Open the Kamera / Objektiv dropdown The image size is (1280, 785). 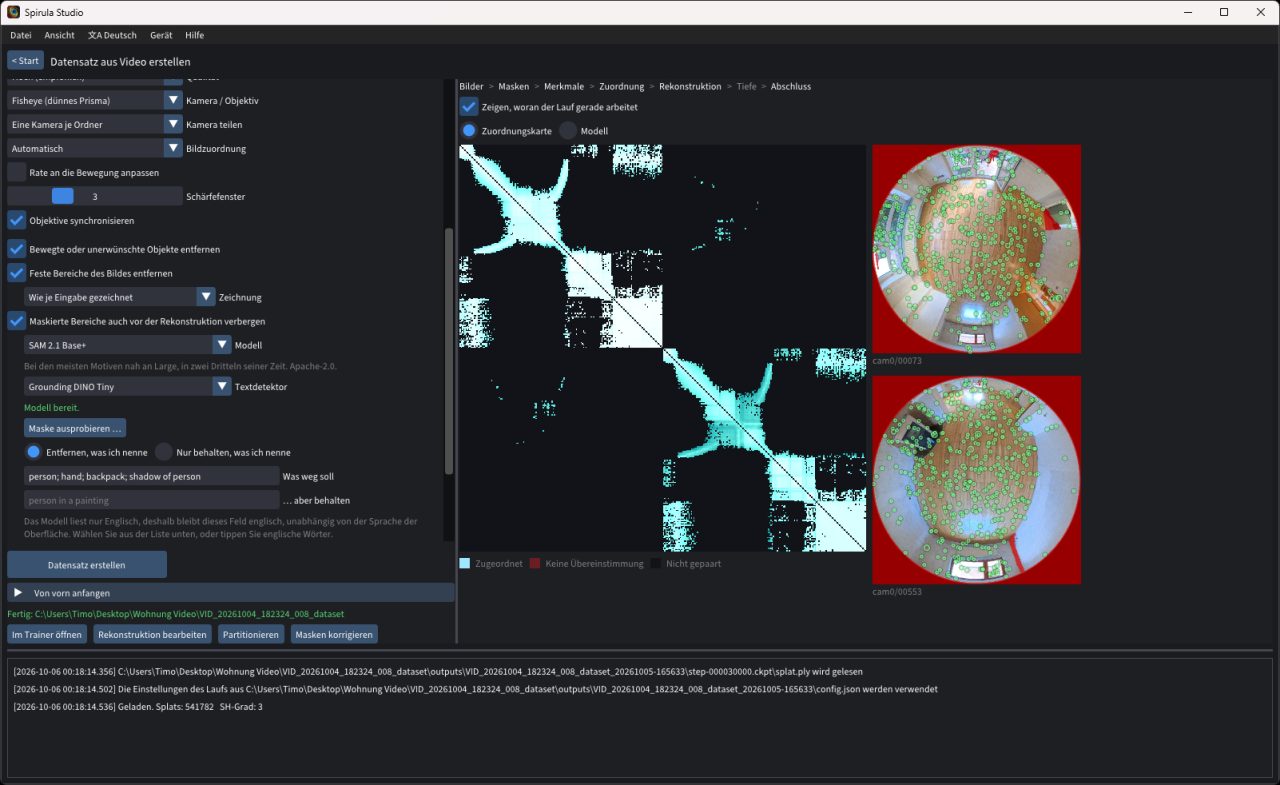[x=94, y=100]
